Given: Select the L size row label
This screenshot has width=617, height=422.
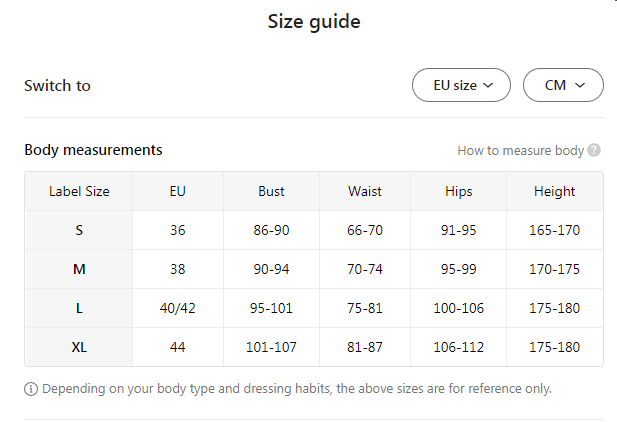Looking at the screenshot, I should pos(79,308).
